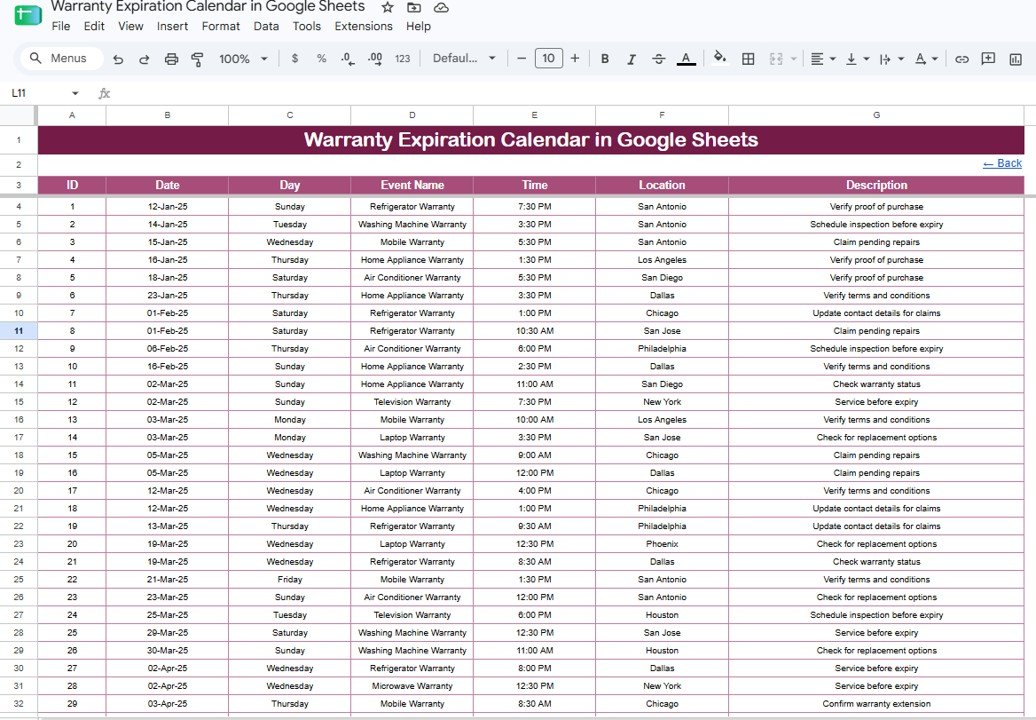
Task: Click the Google Sheets home logo
Action: 28,15
